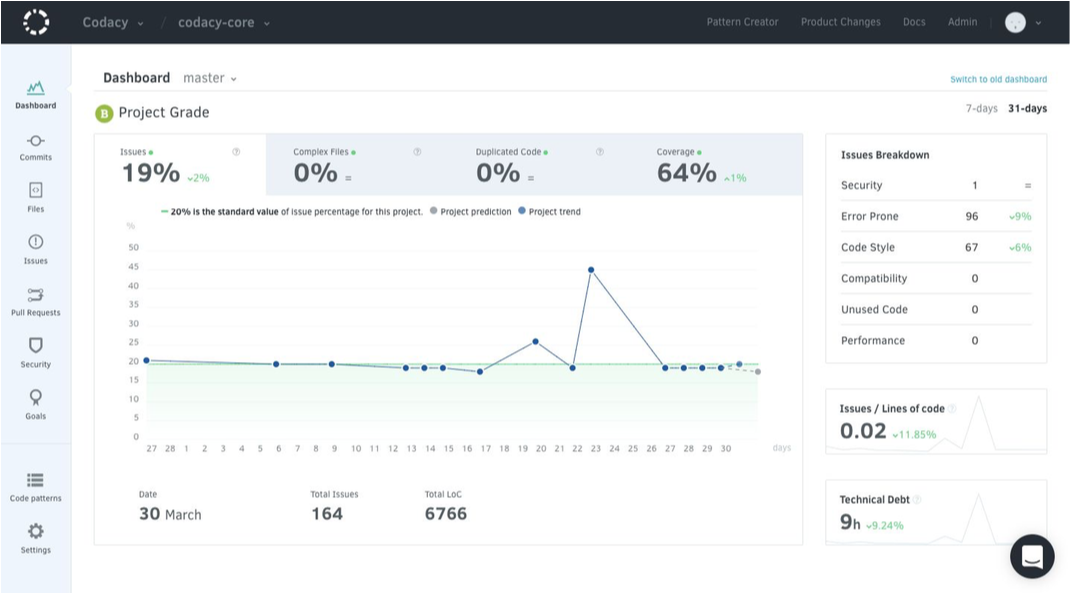This screenshot has width=1070, height=595.
Task: Open the master branch selector
Action: [x=210, y=78]
